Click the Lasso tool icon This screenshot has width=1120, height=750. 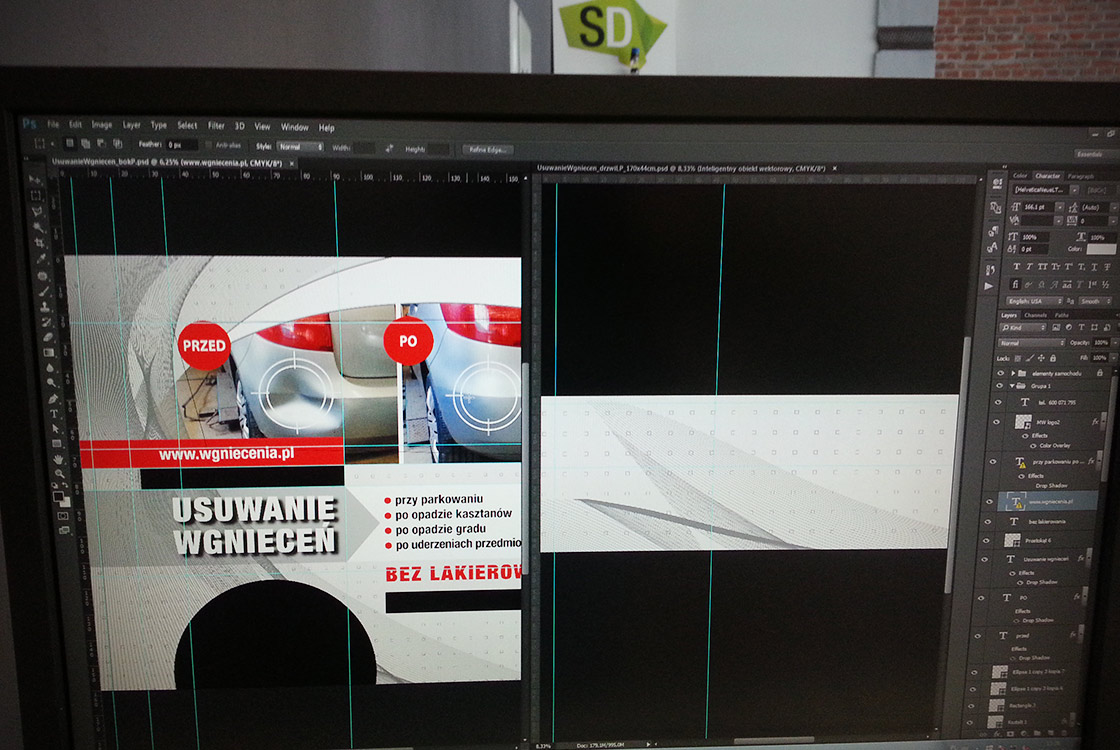tap(37, 211)
